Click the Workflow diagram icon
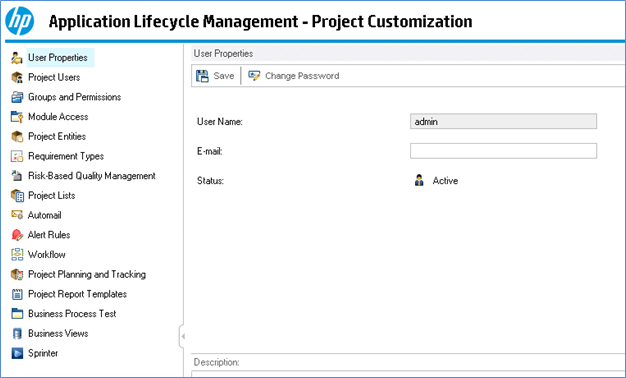 point(17,255)
